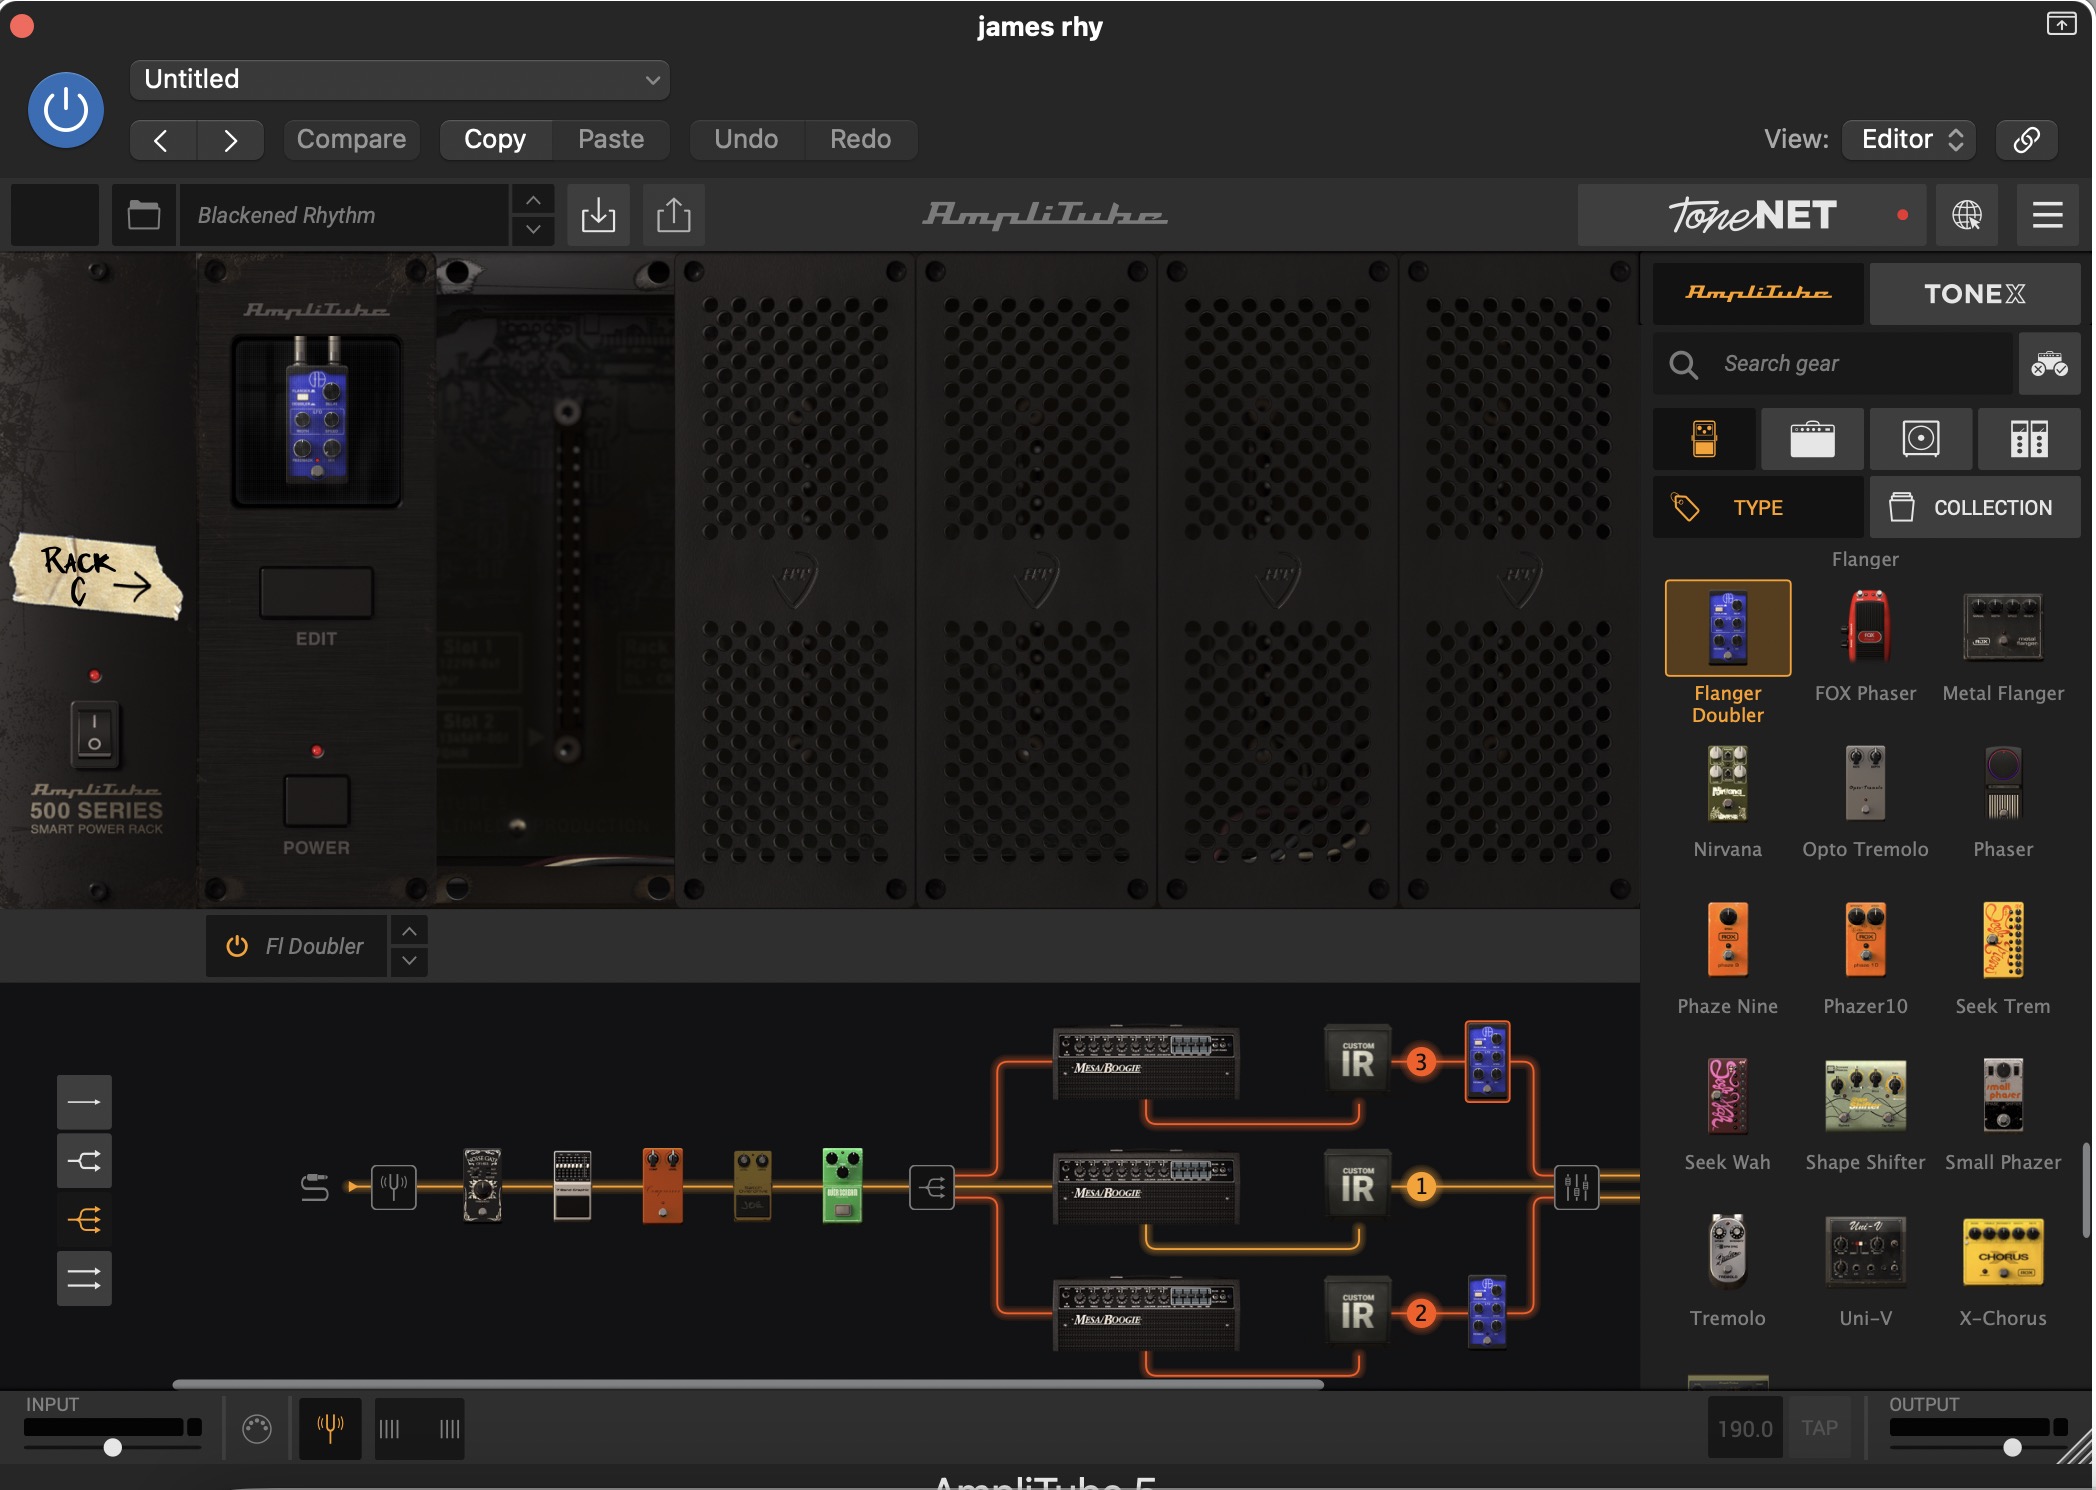This screenshot has height=1490, width=2096.
Task: Click the Undo button
Action: coord(746,139)
